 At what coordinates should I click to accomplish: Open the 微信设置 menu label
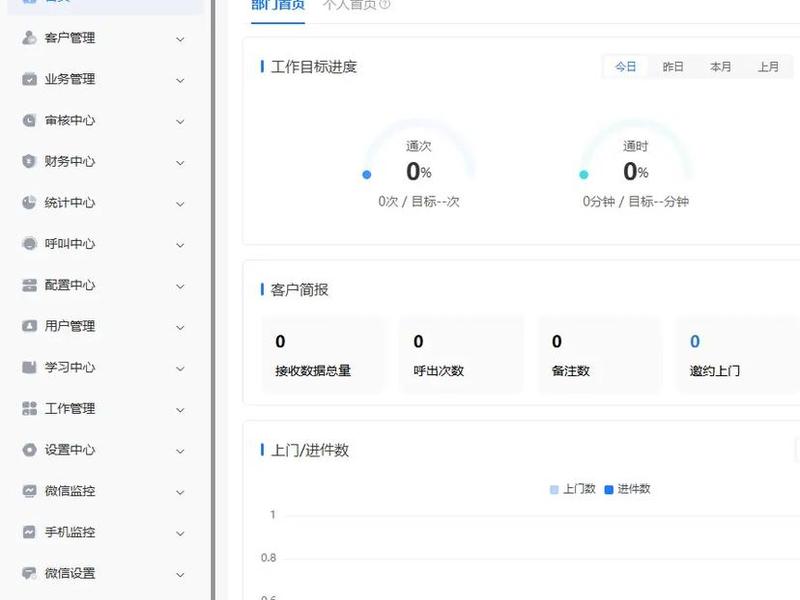point(70,573)
